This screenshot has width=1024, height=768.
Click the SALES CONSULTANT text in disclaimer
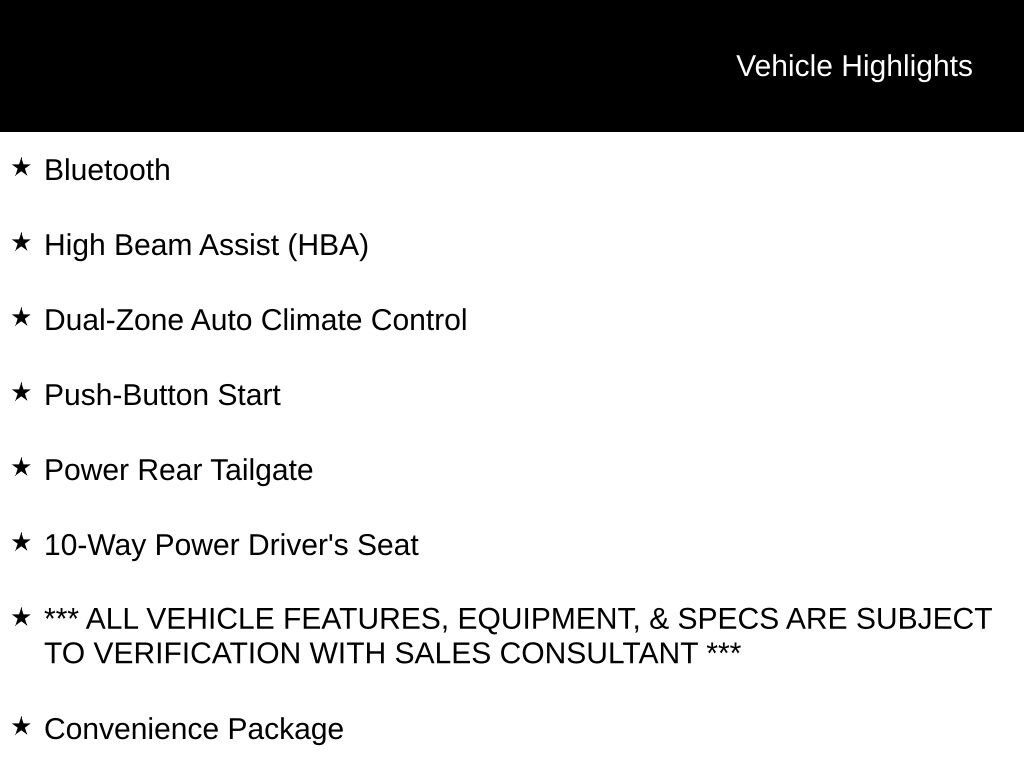tap(546, 653)
